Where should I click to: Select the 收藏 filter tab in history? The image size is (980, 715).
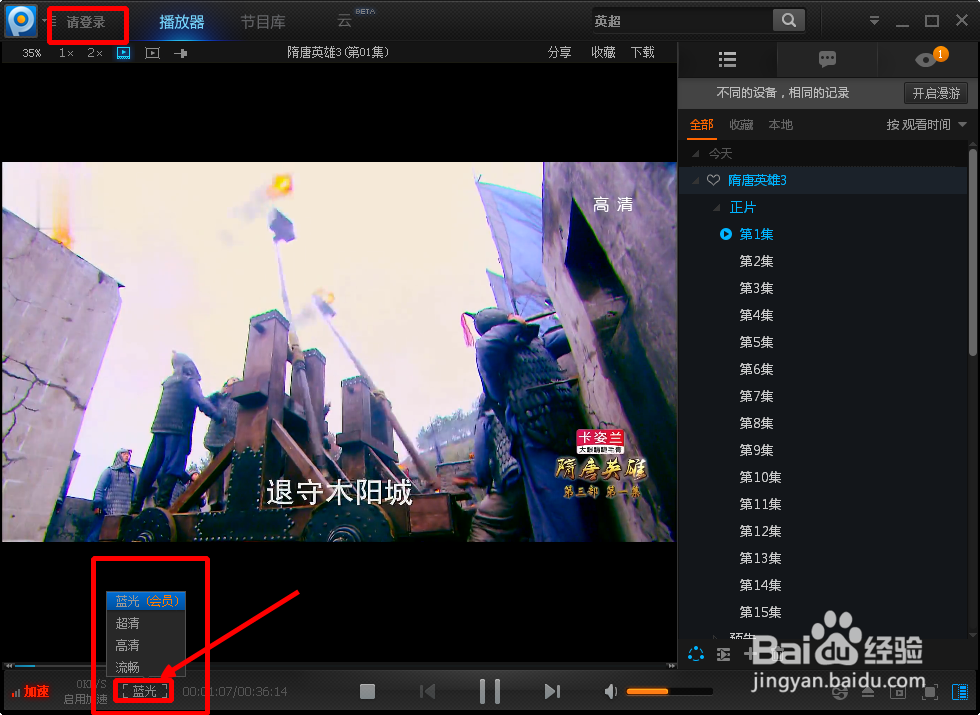741,125
